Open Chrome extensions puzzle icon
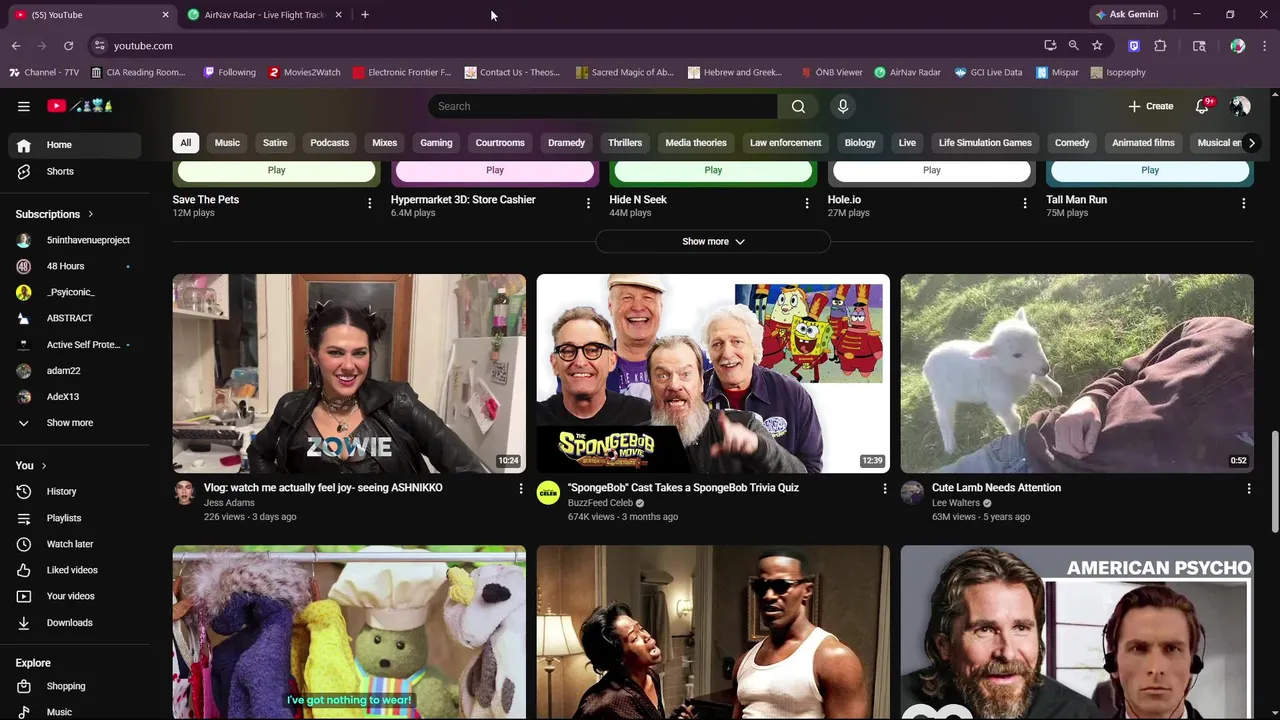The image size is (1280, 720). click(1160, 46)
